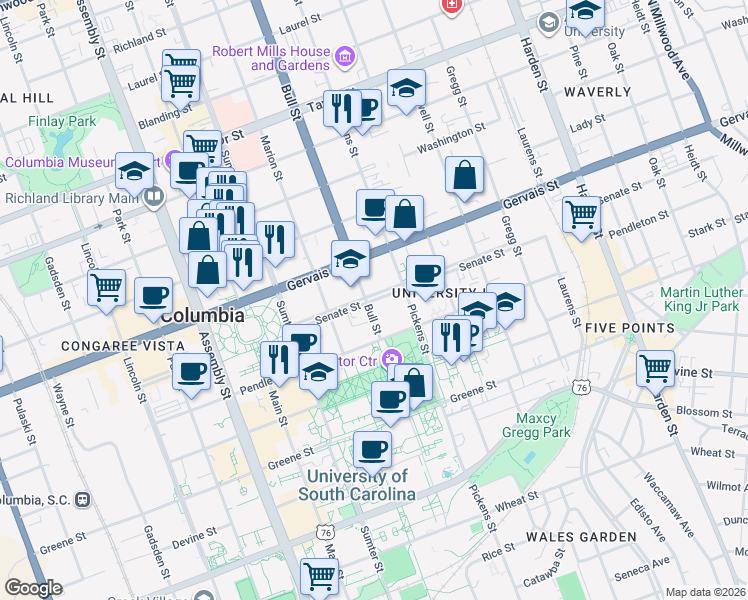Click the shopping cart marker beside Gadsden St

click(107, 289)
